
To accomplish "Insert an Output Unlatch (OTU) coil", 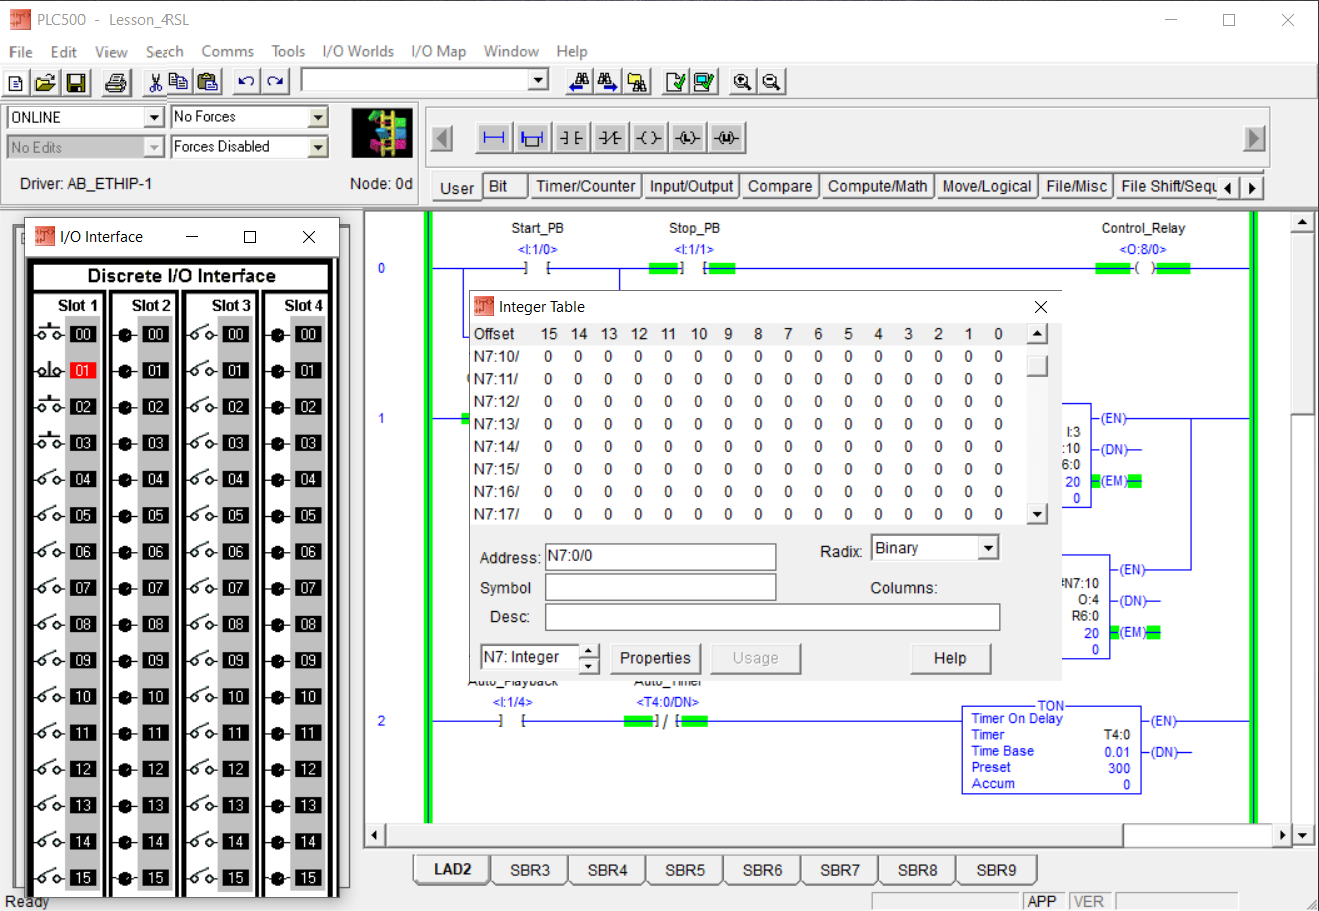I will pos(727,138).
